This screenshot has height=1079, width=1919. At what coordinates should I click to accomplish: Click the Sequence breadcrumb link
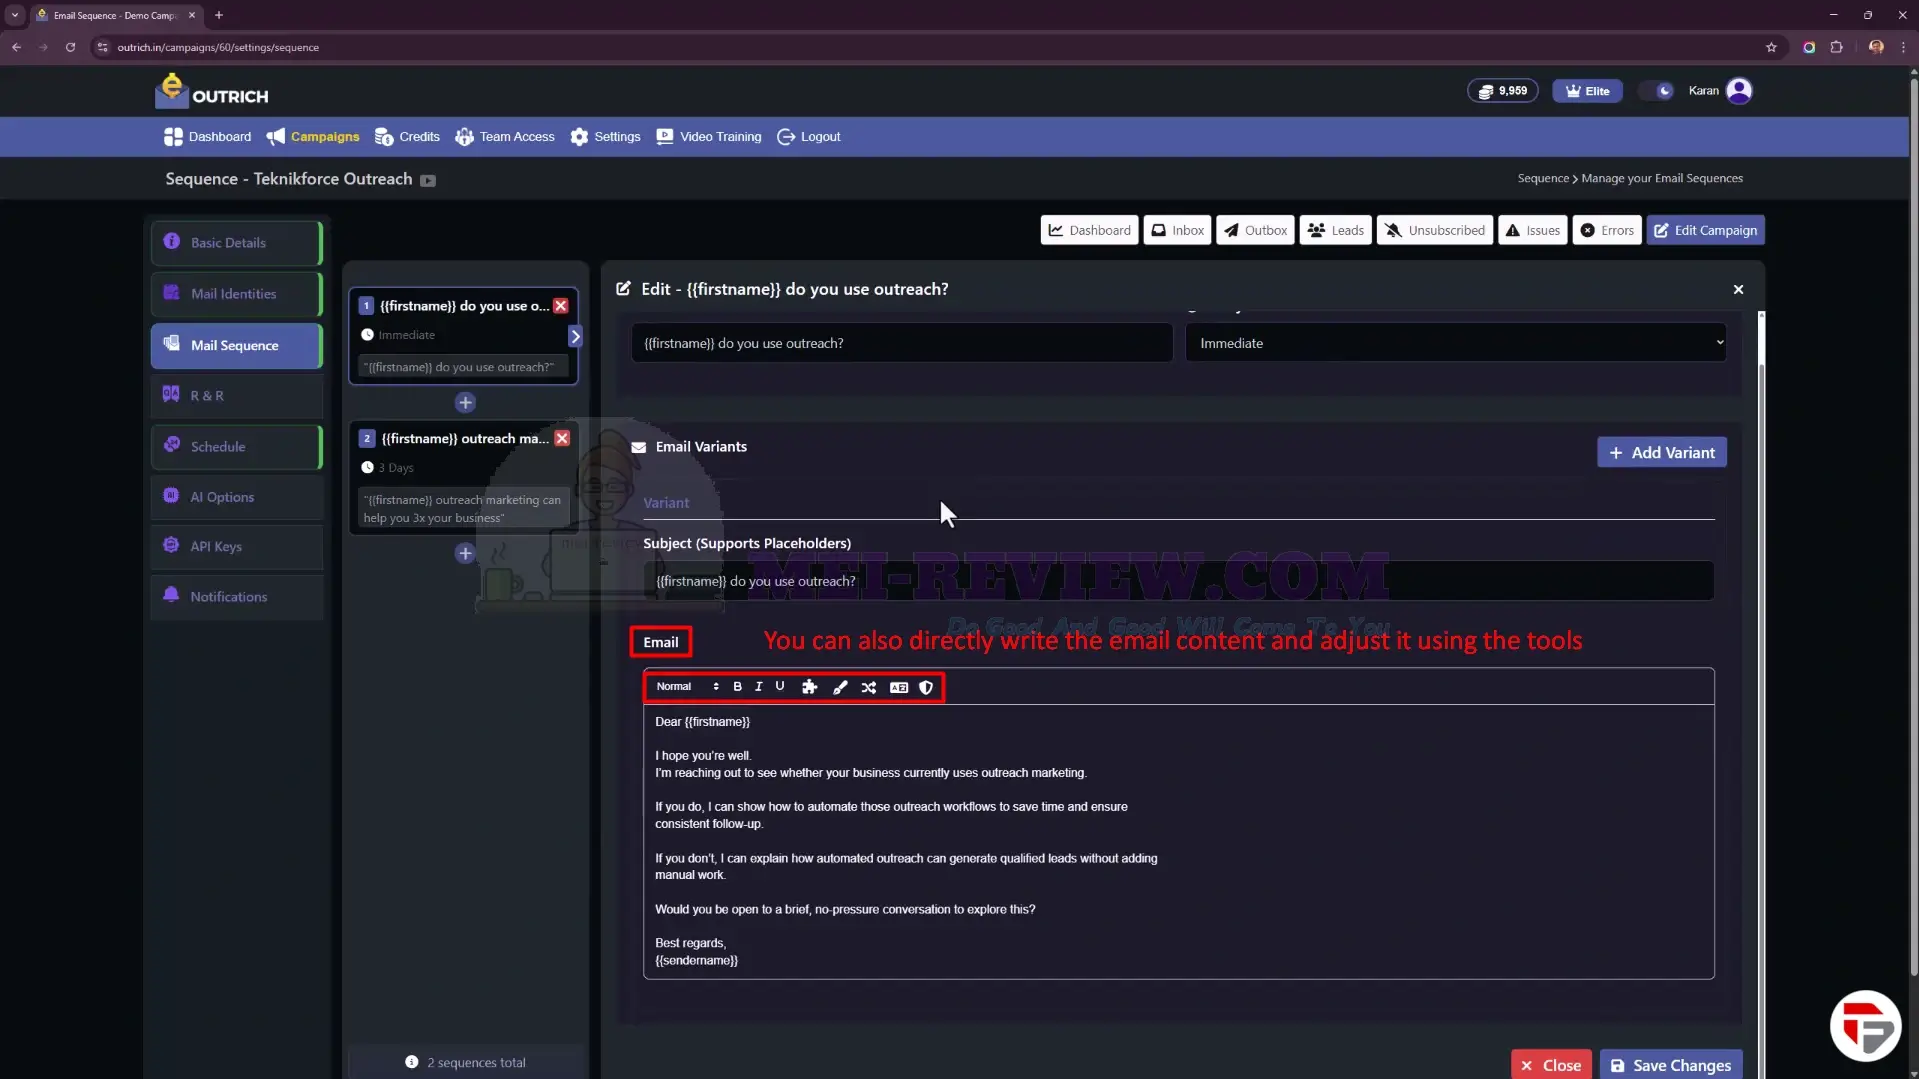[x=1543, y=178]
